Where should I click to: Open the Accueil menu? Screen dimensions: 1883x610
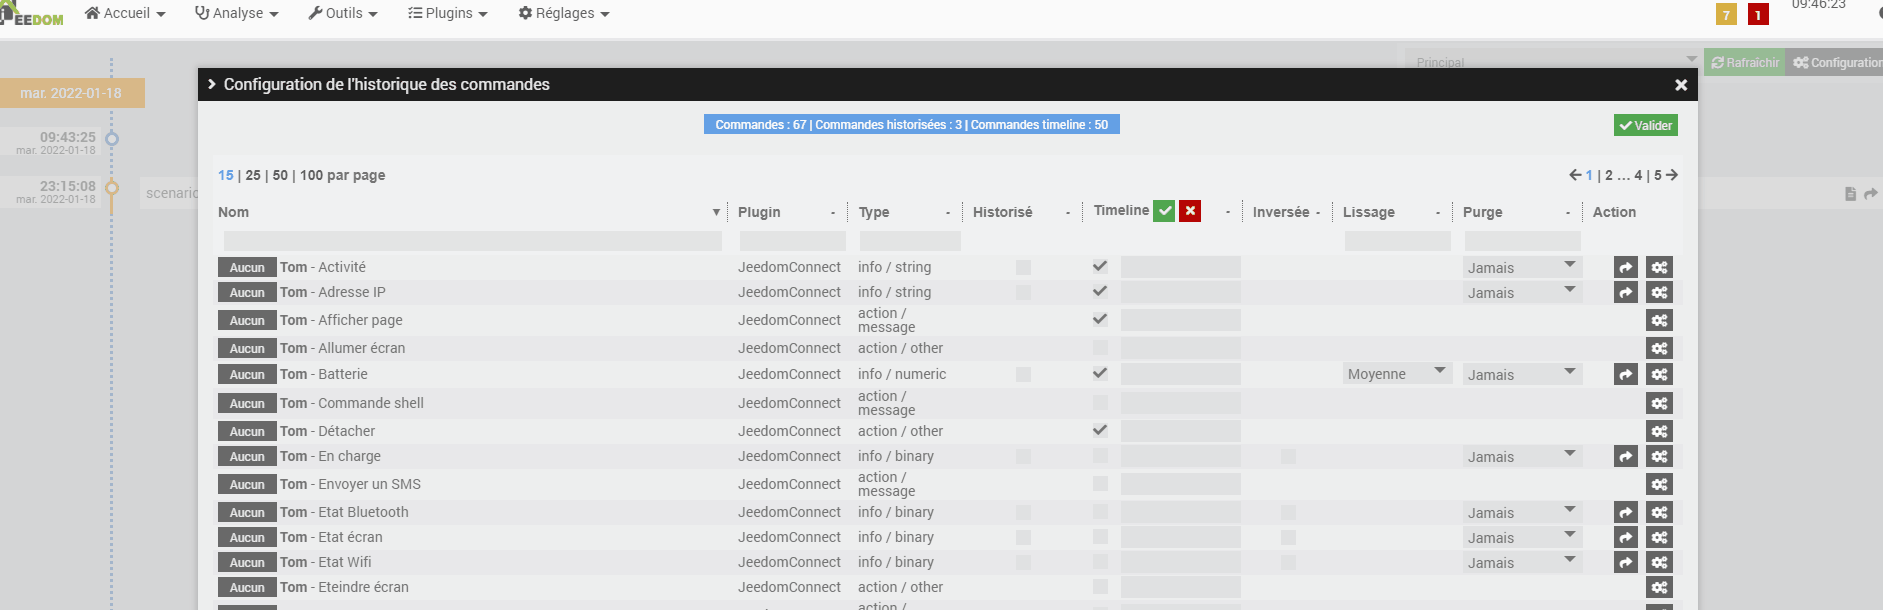coord(126,13)
